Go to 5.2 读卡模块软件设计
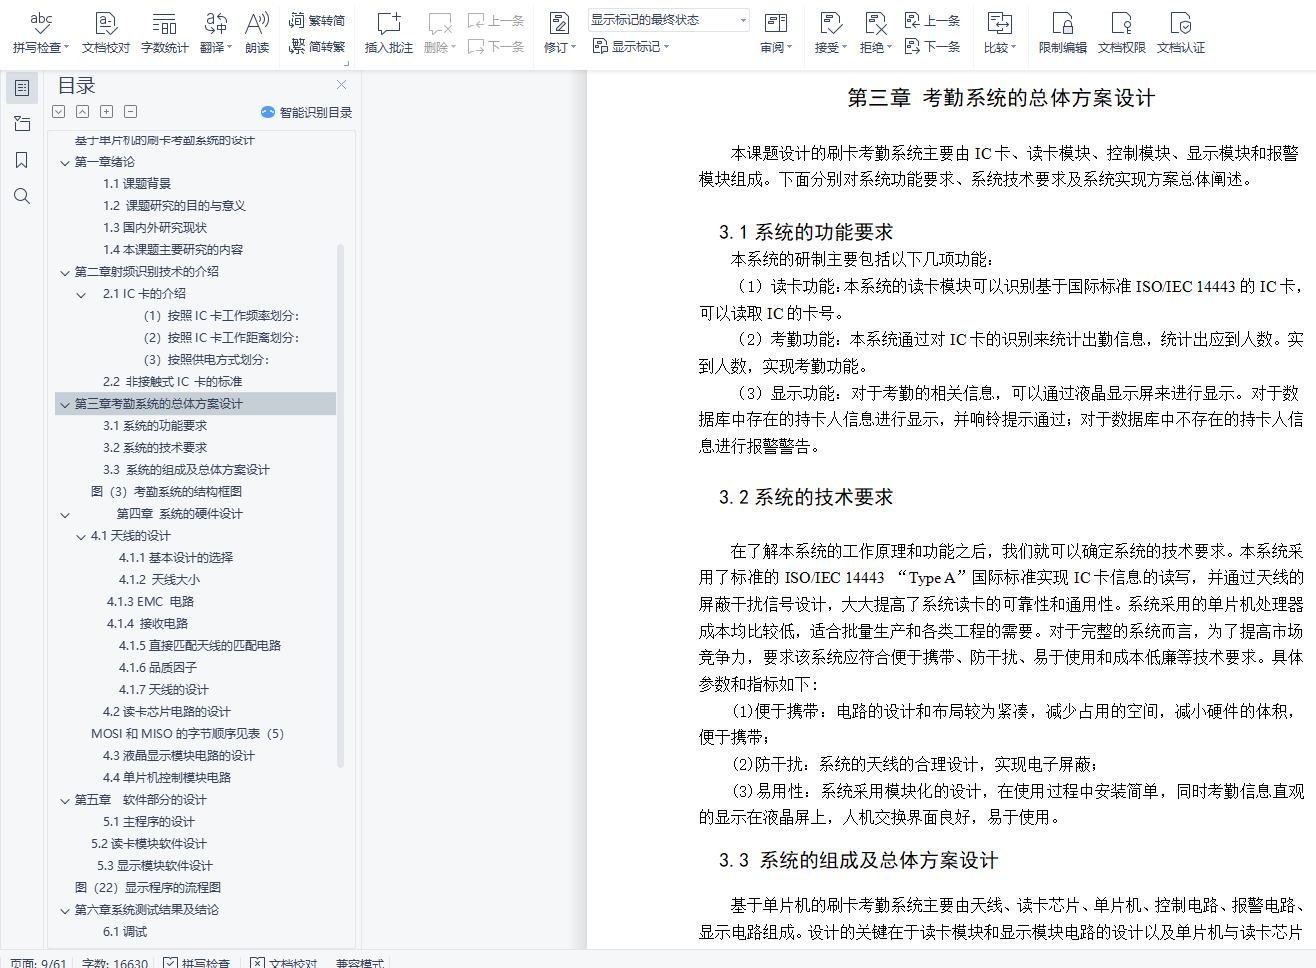Viewport: 1316px width, 968px height. click(x=149, y=844)
